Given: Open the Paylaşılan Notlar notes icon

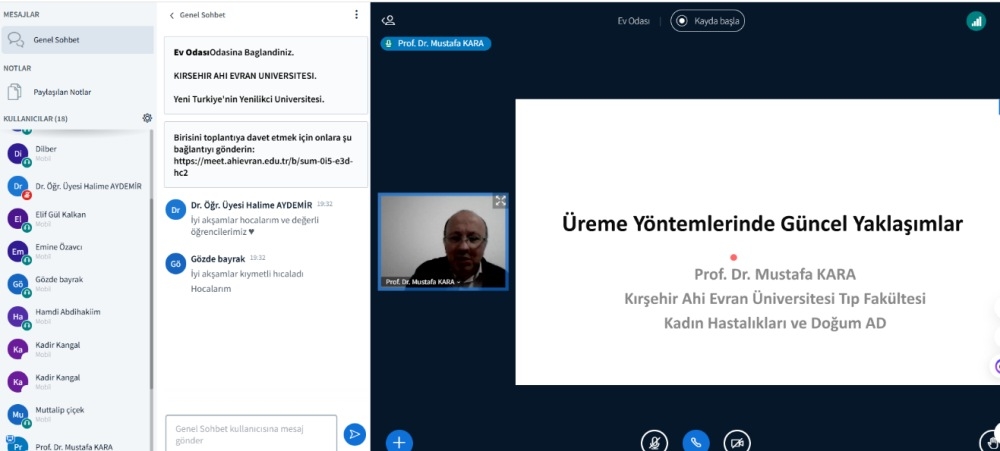Looking at the screenshot, I should pyautogui.click(x=15, y=92).
